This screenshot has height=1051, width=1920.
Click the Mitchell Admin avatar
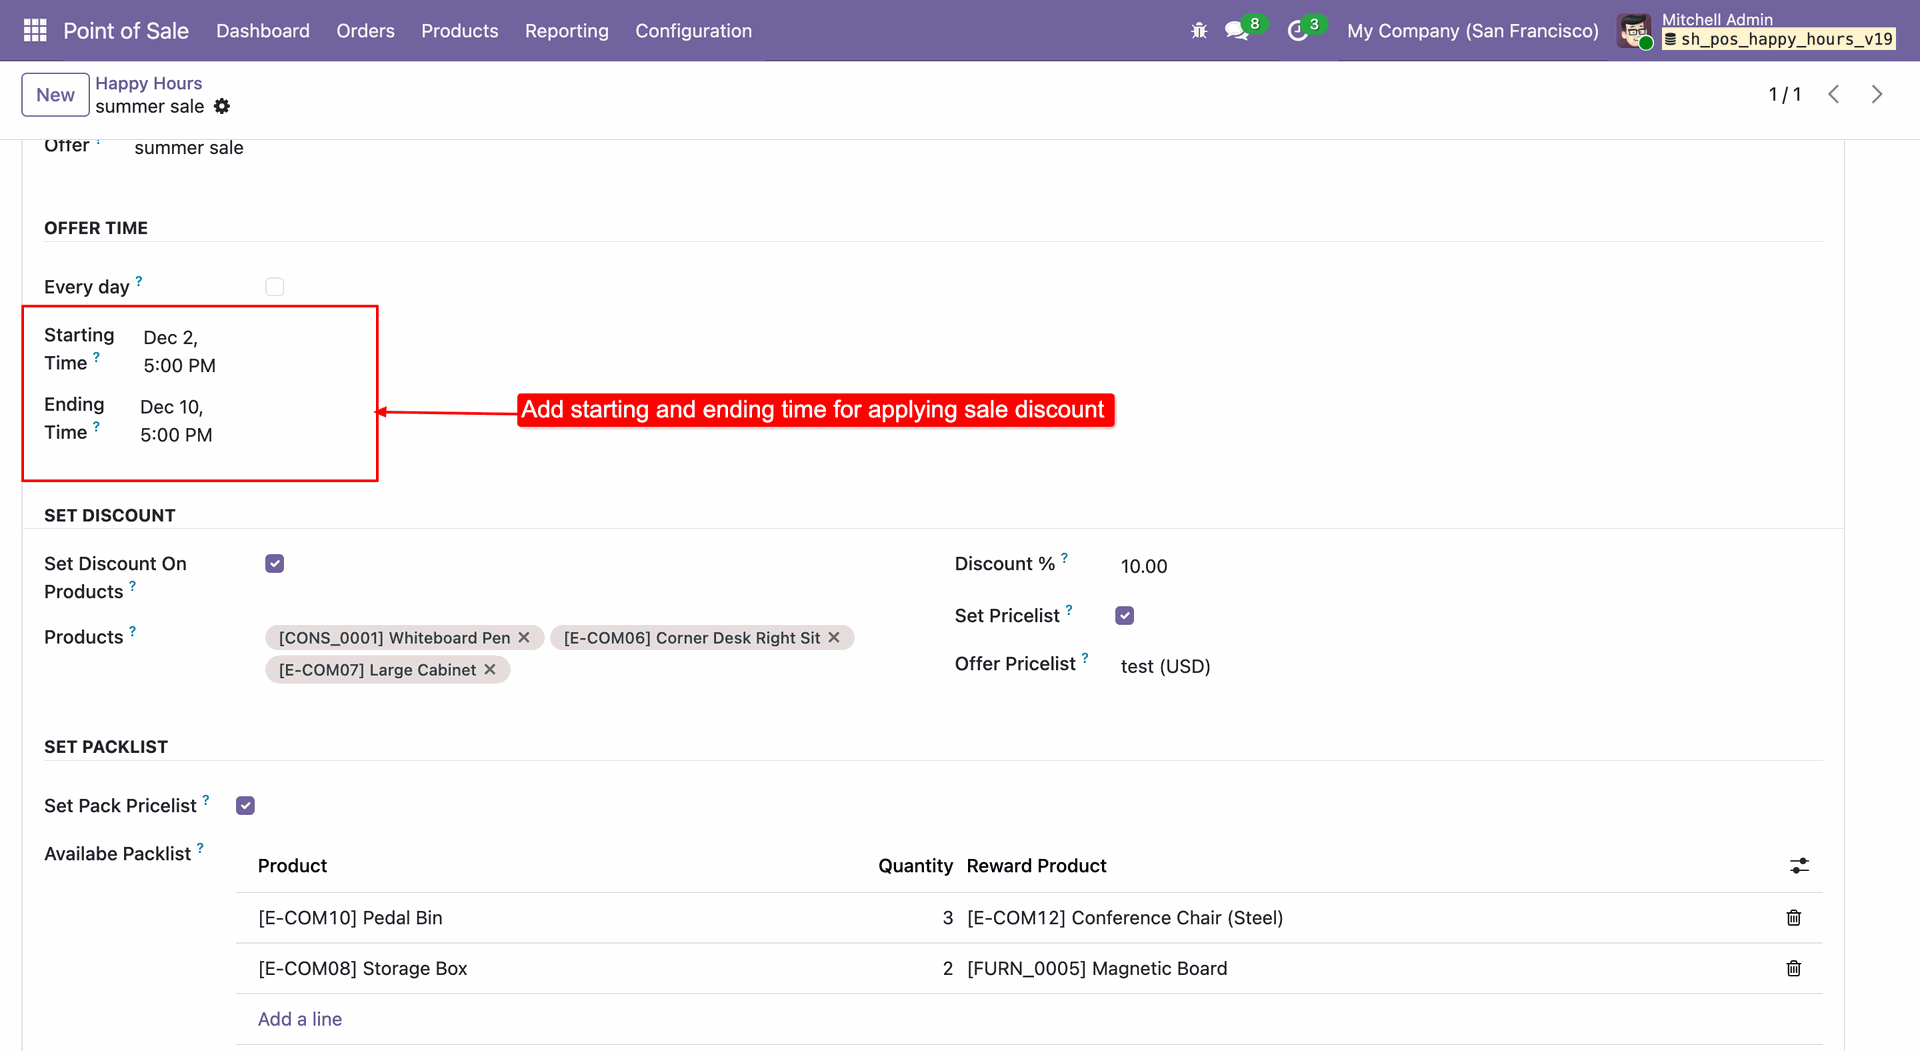tap(1635, 31)
